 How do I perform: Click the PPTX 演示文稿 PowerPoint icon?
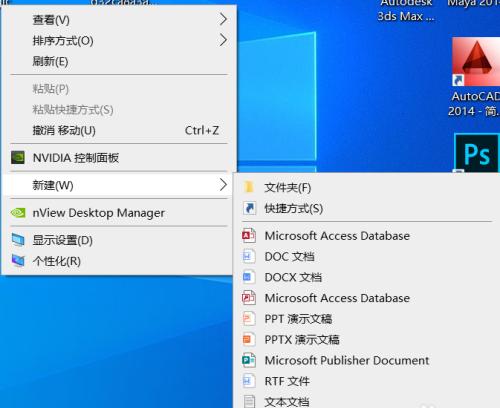point(249,339)
